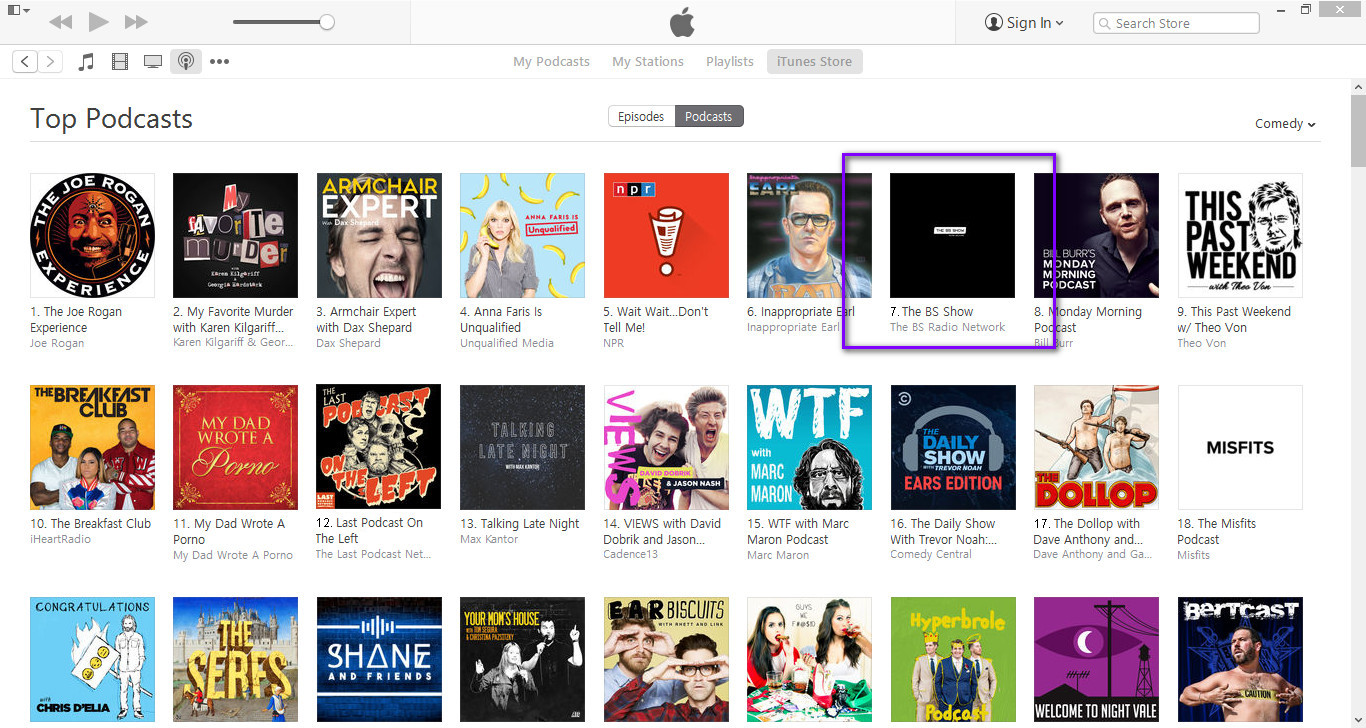Viewport: 1366px width, 728px height.
Task: Click the 'NPR' publisher name
Action: [x=615, y=343]
